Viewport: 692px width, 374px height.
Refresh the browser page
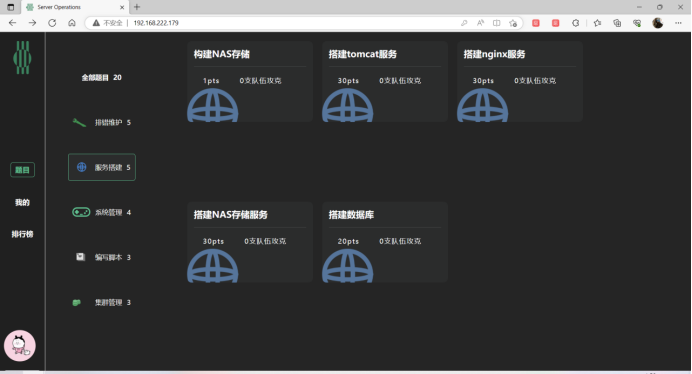click(x=52, y=23)
